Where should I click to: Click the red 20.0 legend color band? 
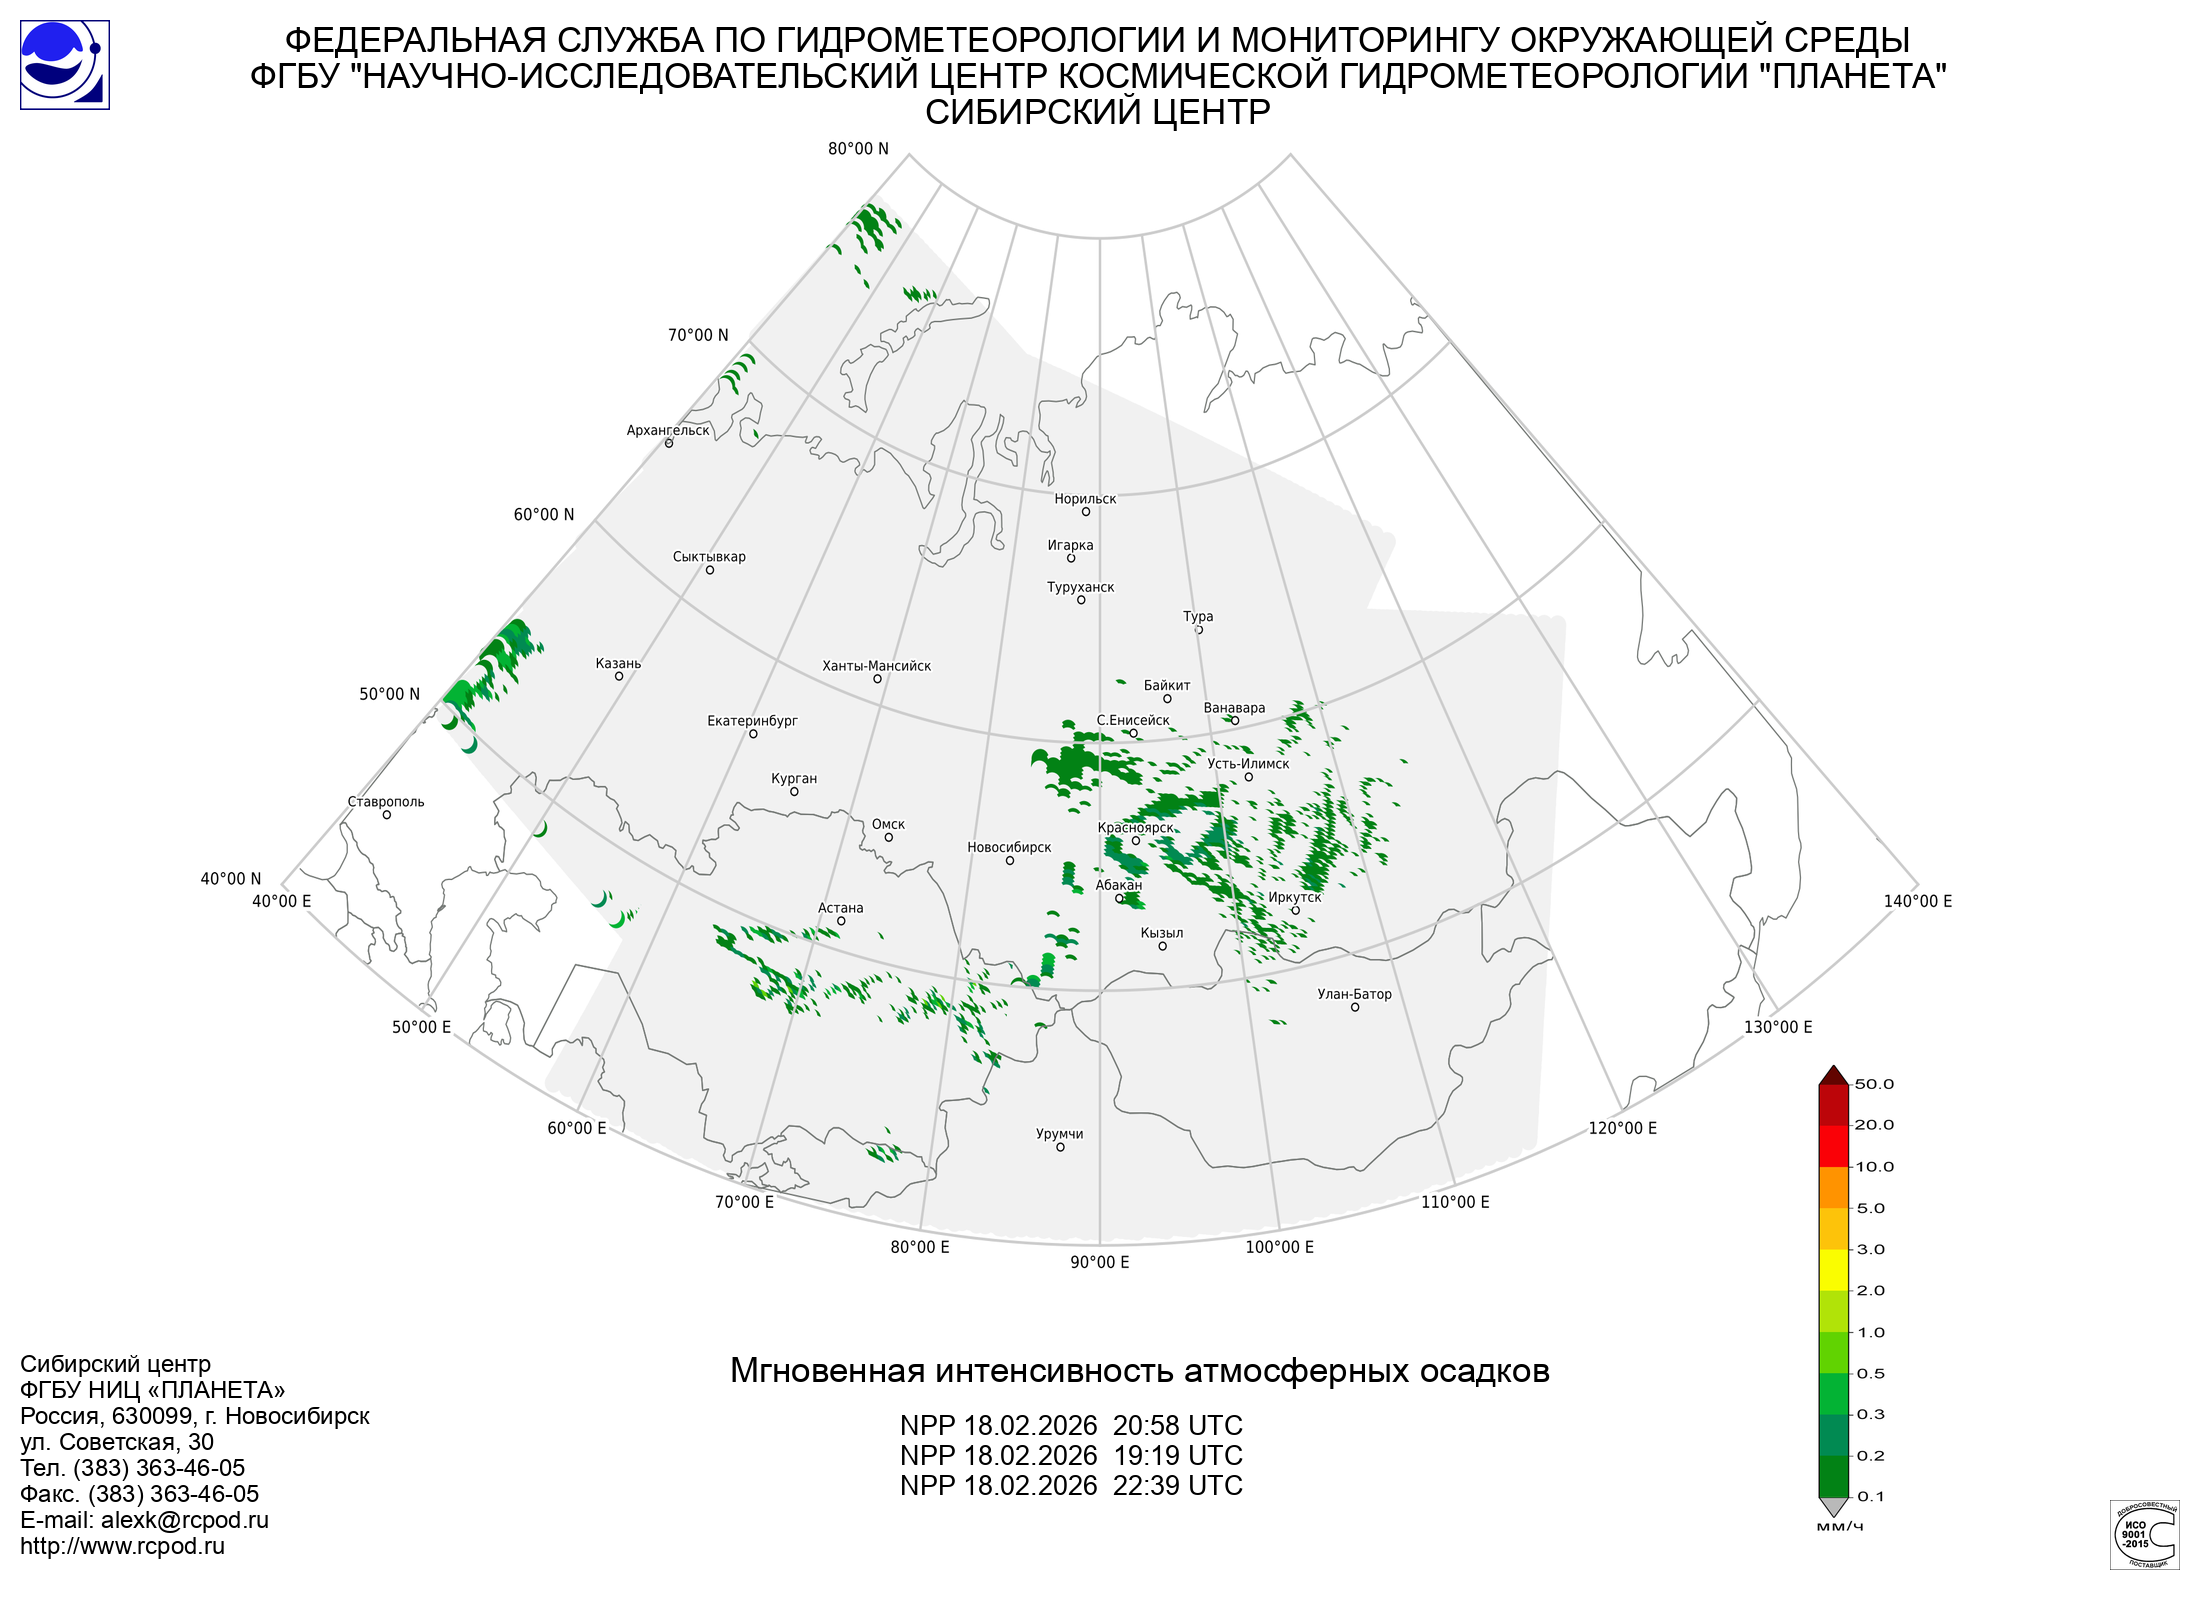(x=1833, y=1146)
